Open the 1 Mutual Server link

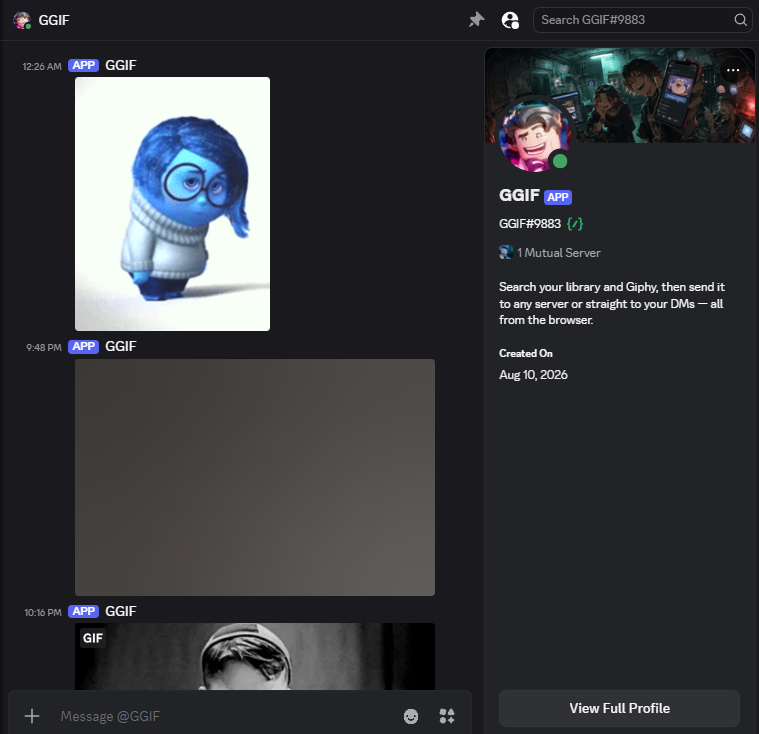coord(549,253)
